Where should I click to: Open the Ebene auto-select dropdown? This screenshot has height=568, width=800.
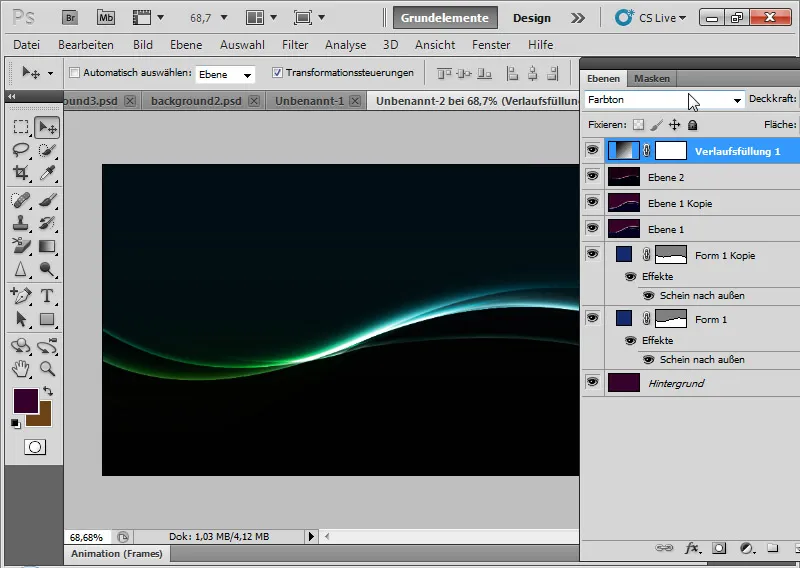(225, 75)
